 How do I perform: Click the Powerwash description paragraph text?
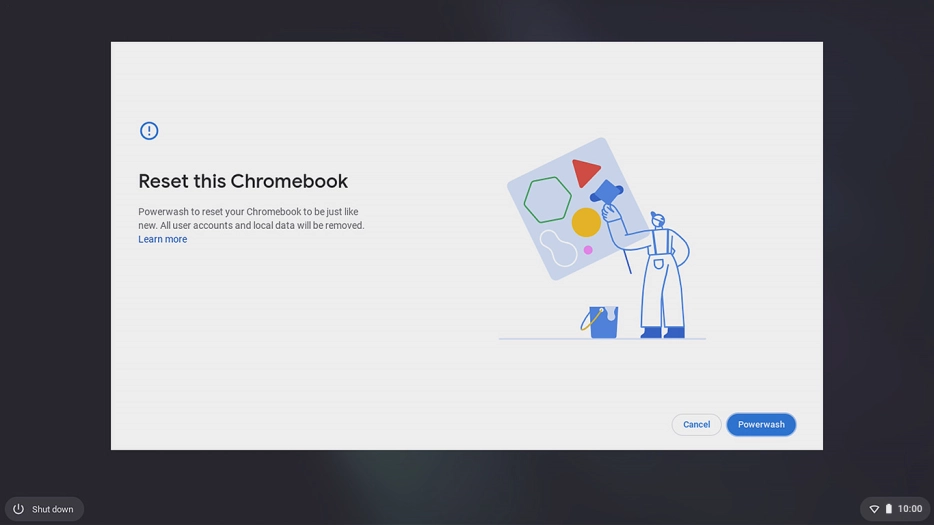click(250, 218)
